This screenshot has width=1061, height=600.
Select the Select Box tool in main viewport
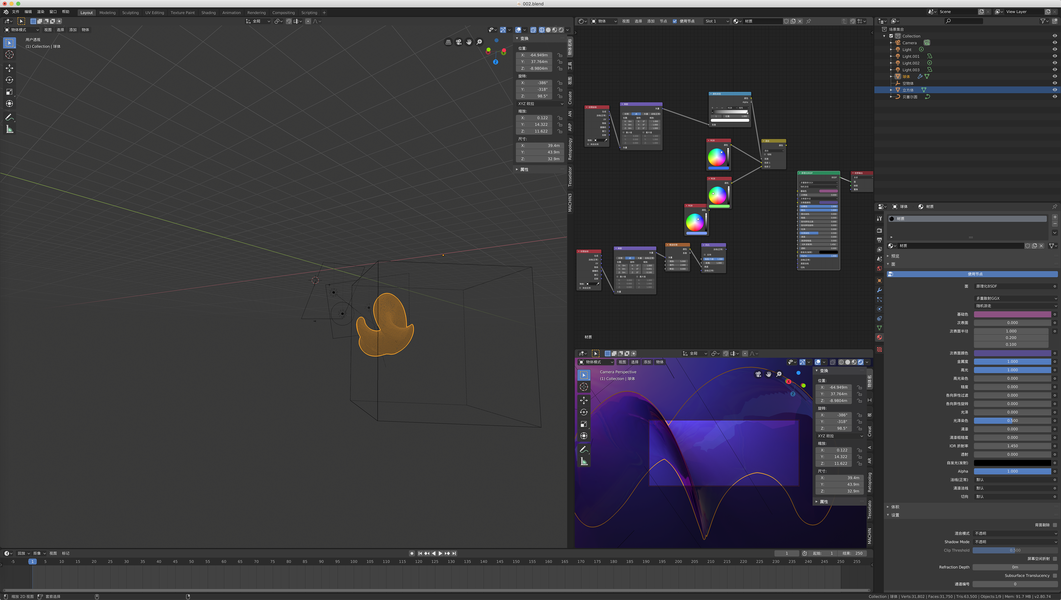[x=9, y=43]
